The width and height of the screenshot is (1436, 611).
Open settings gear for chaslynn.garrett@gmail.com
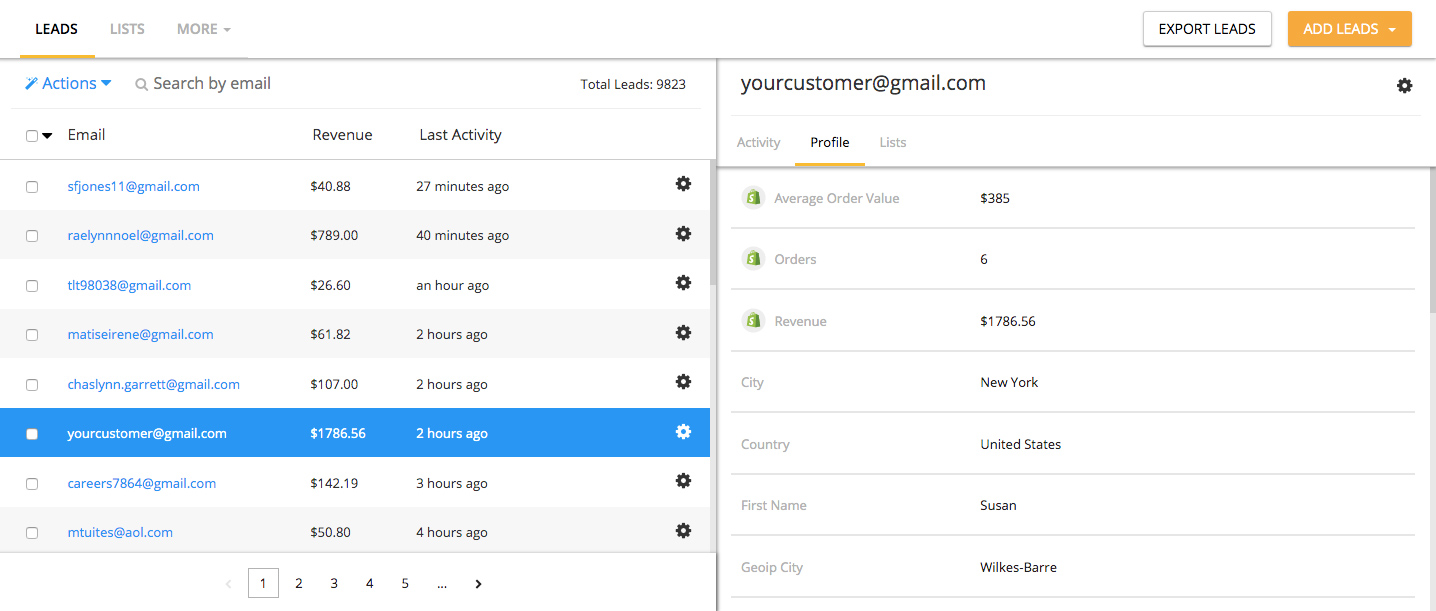tap(683, 382)
